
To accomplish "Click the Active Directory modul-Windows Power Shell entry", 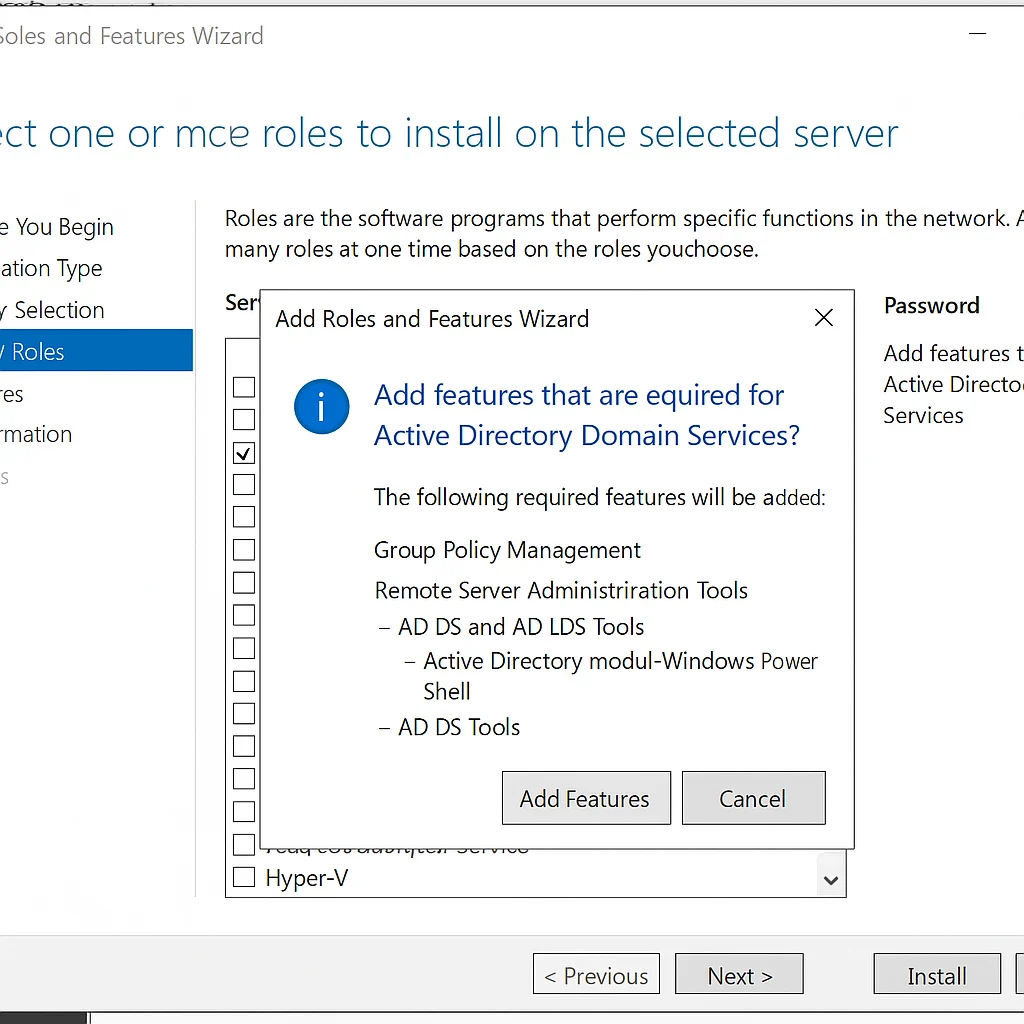I will pyautogui.click(x=620, y=676).
